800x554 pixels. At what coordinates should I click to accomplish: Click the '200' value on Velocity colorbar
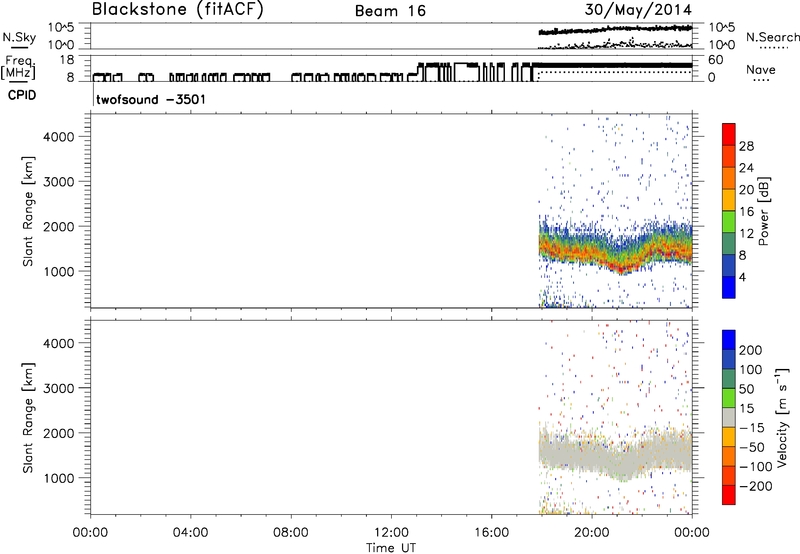tap(751, 350)
